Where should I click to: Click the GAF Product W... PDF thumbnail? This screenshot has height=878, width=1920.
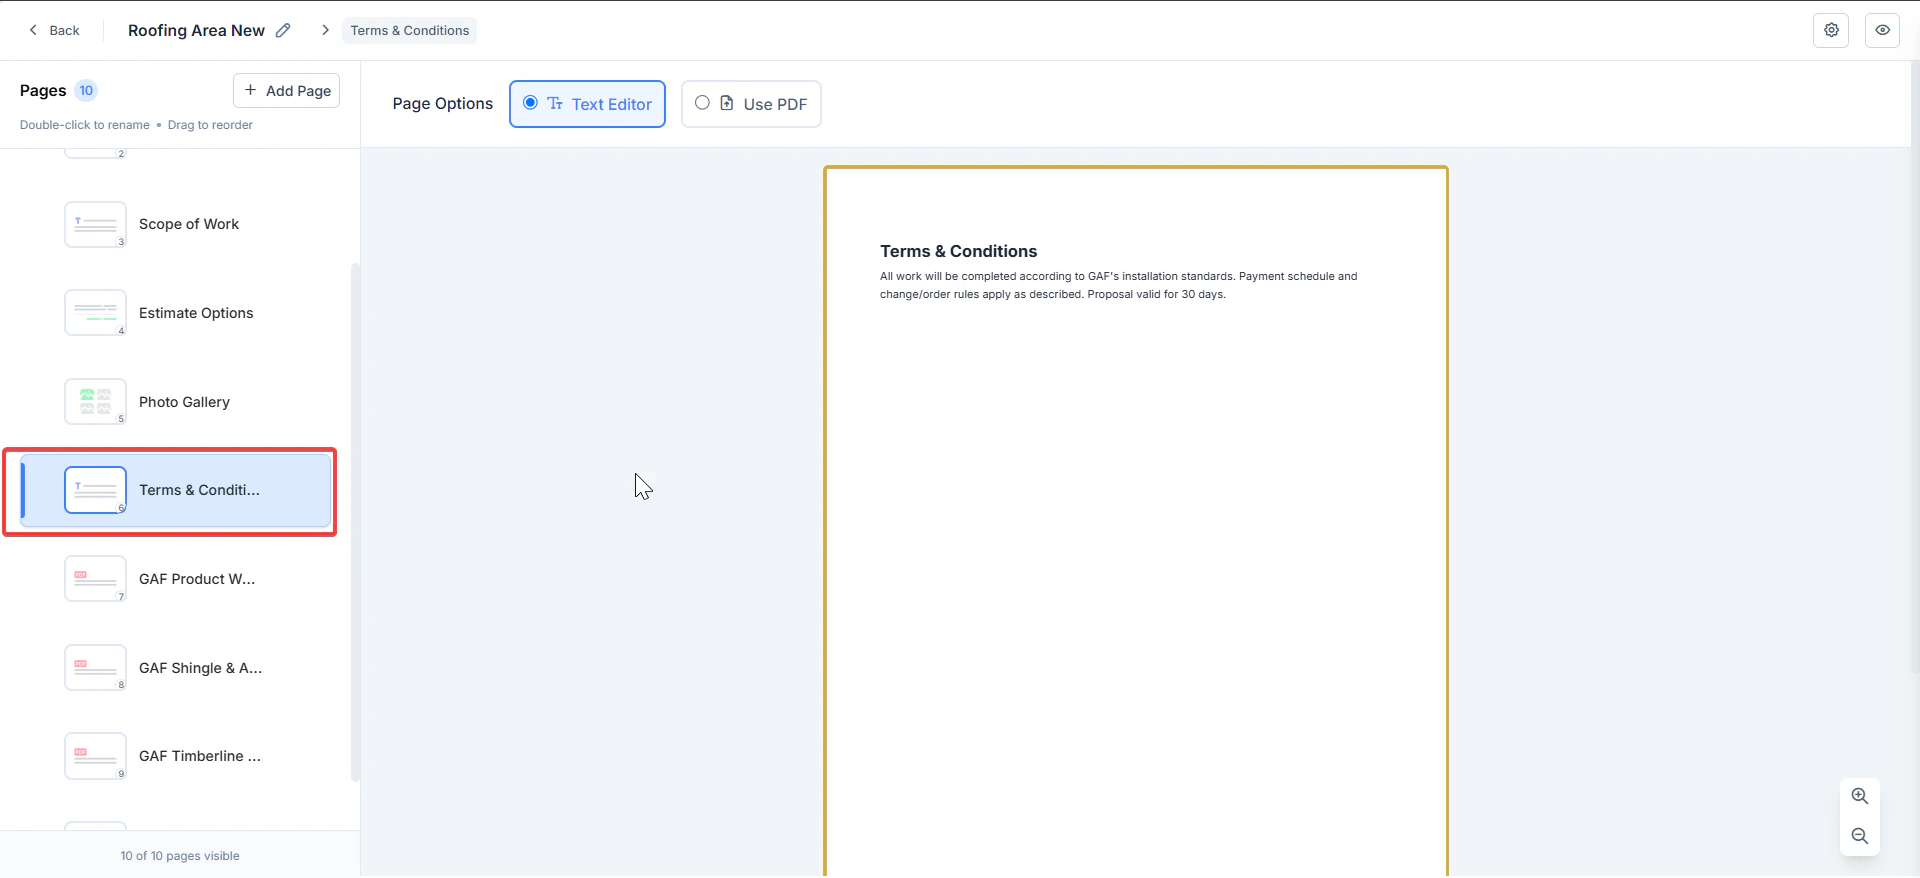pos(95,579)
